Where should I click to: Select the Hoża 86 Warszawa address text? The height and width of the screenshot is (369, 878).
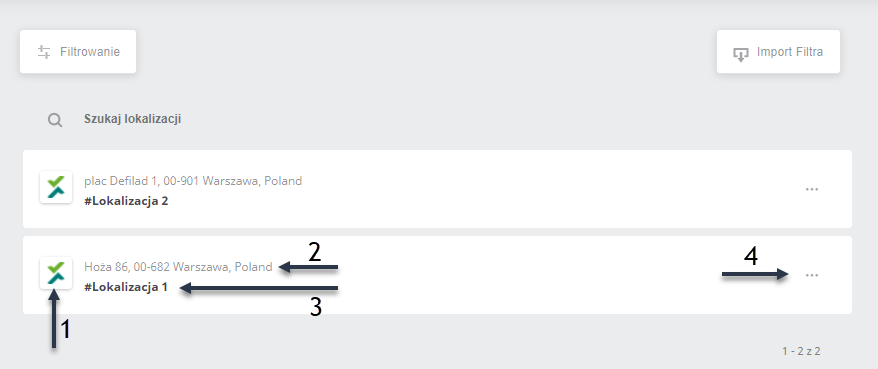pos(178,267)
